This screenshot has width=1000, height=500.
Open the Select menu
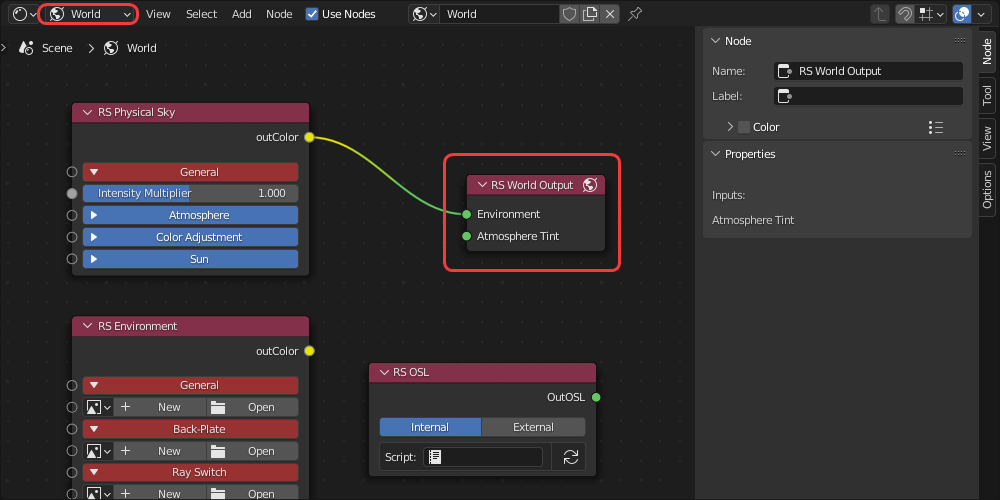pyautogui.click(x=202, y=14)
